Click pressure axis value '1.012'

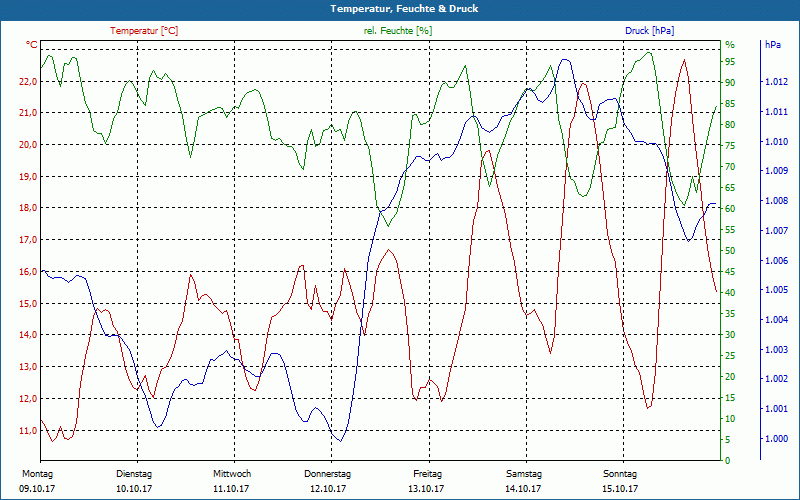tap(777, 82)
